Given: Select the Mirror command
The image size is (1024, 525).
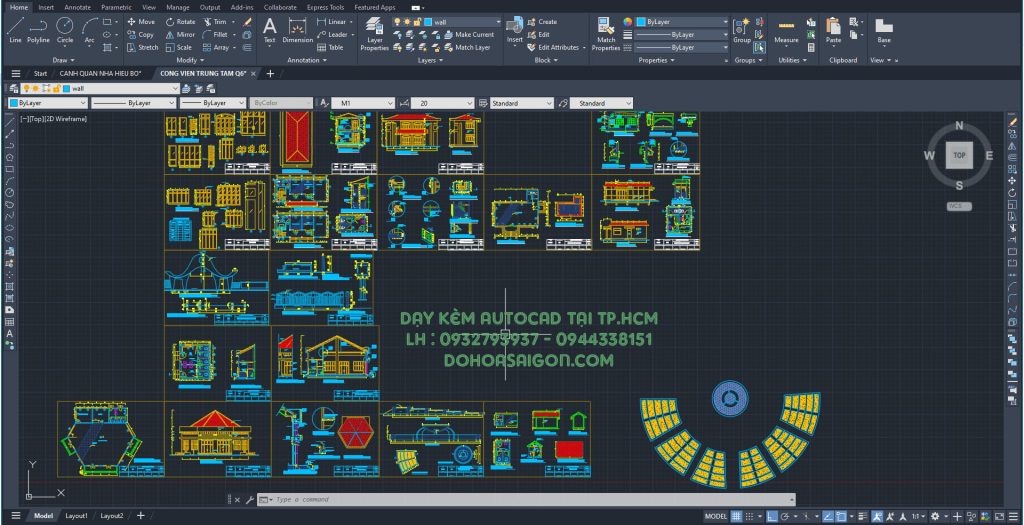Looking at the screenshot, I should pos(180,35).
